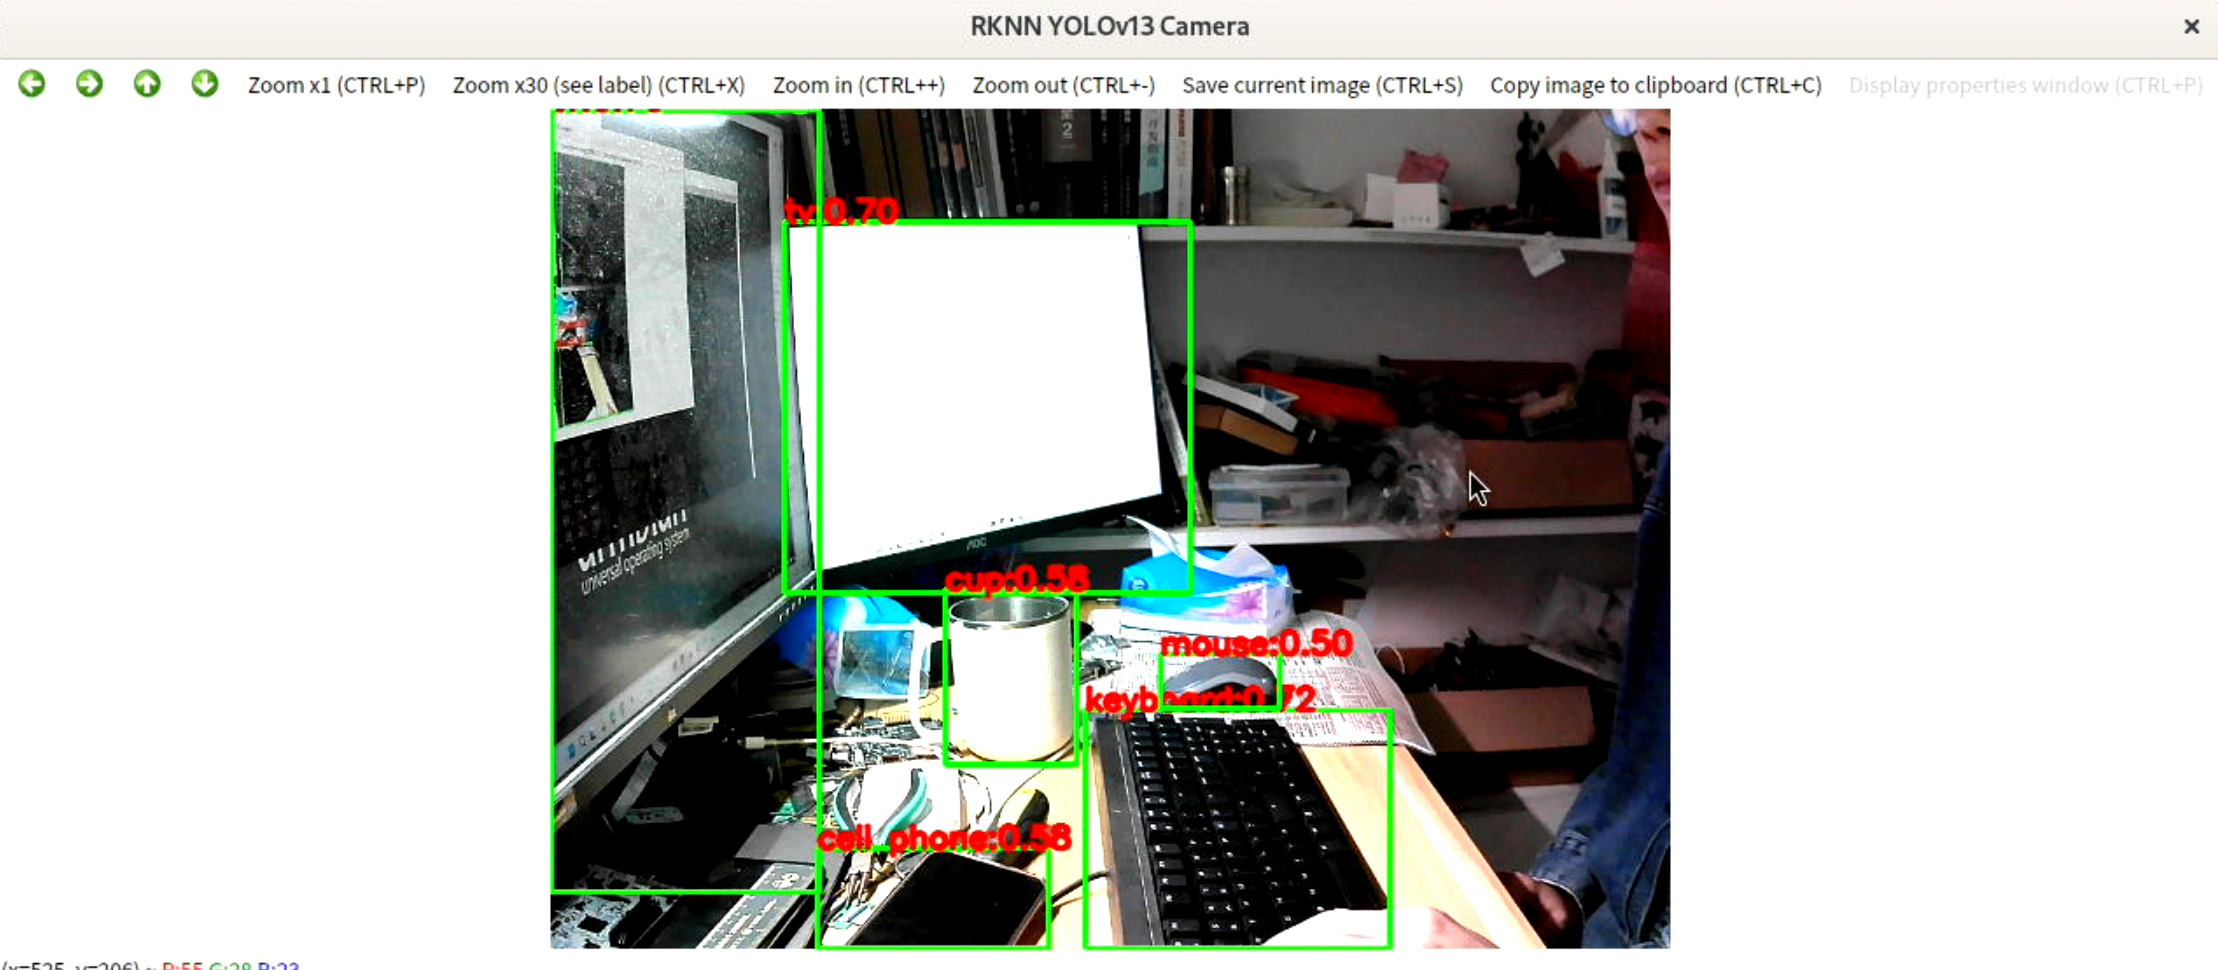Screen dimensions: 2218x970
Task: Click the white mug in the camera image
Action: pyautogui.click(x=1008, y=680)
